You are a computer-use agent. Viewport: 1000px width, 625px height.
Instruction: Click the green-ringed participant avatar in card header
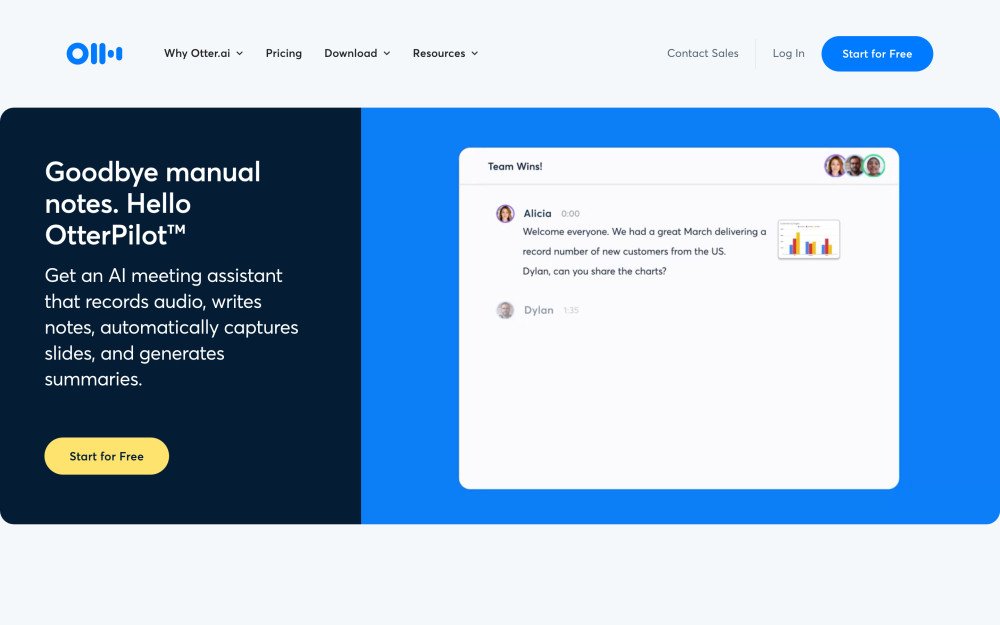point(874,166)
